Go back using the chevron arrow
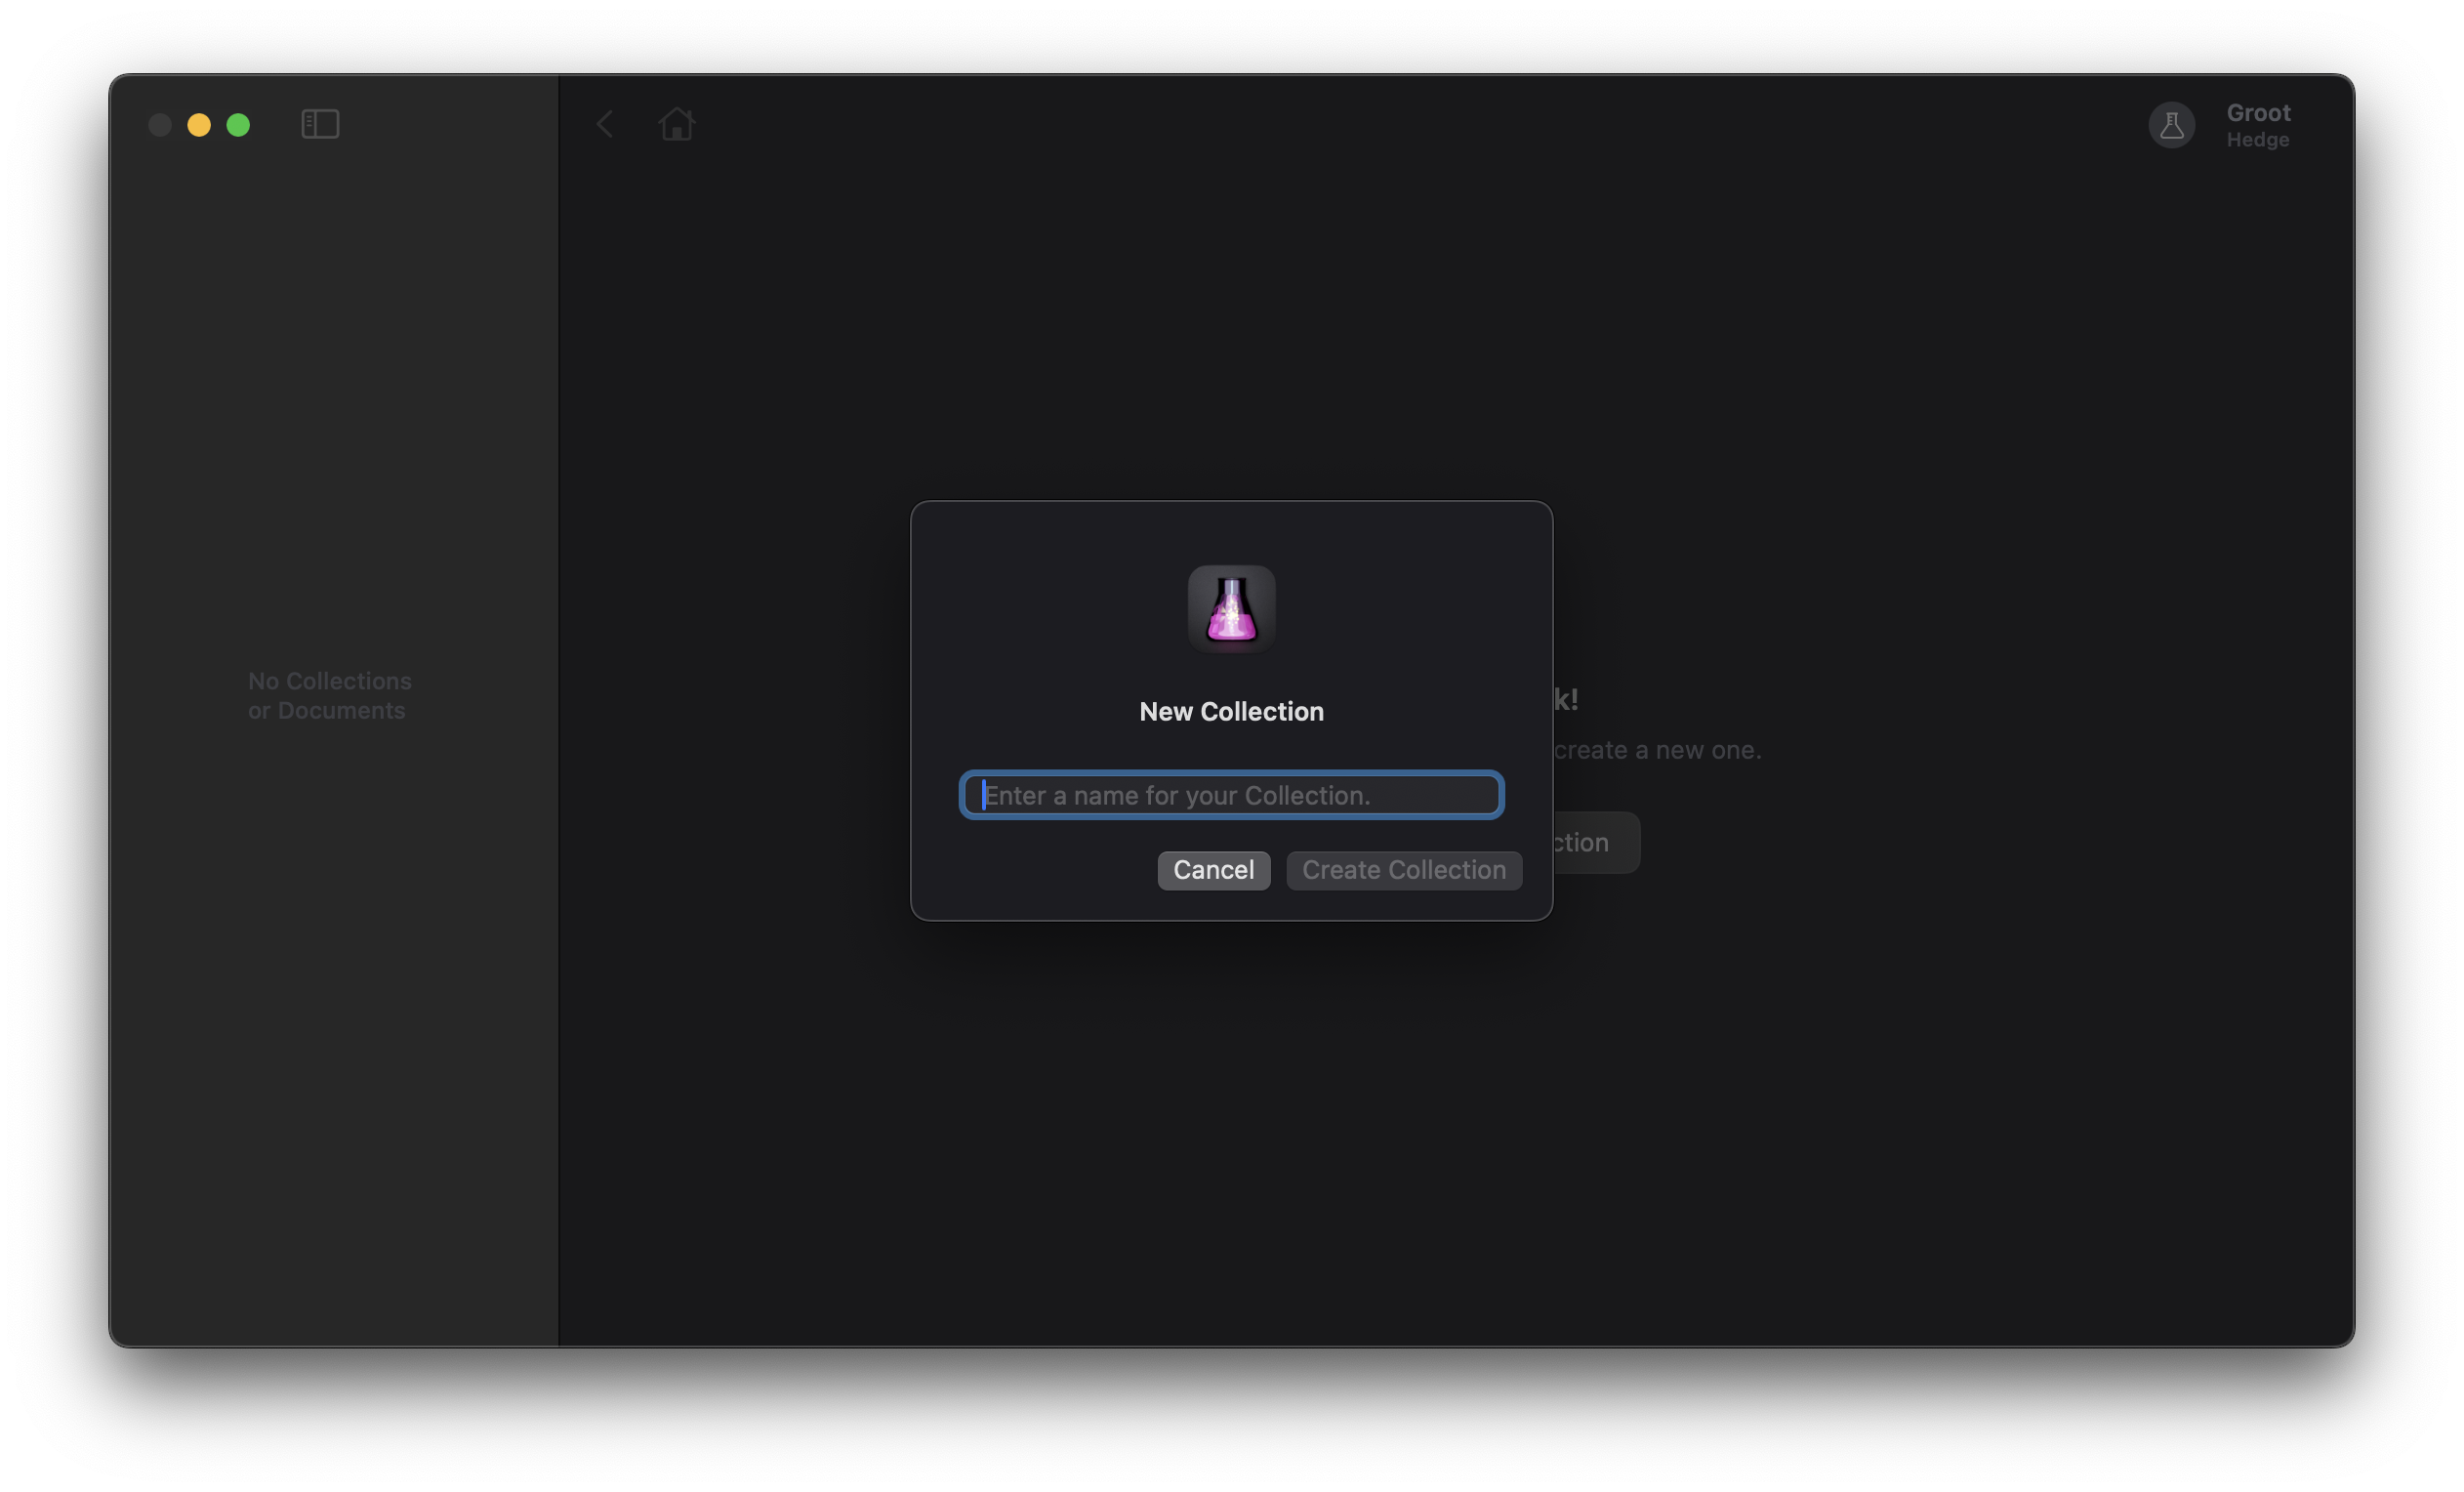The height and width of the screenshot is (1492, 2464). tap(605, 124)
